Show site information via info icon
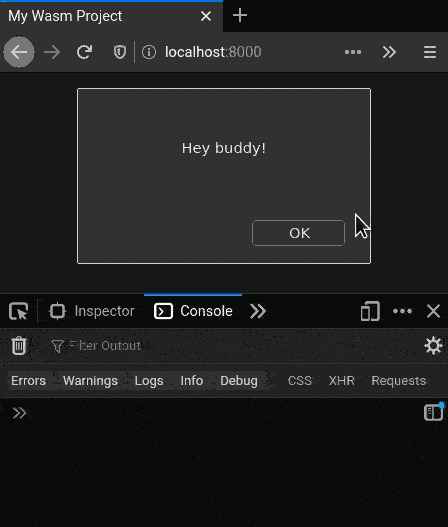 coord(149,52)
